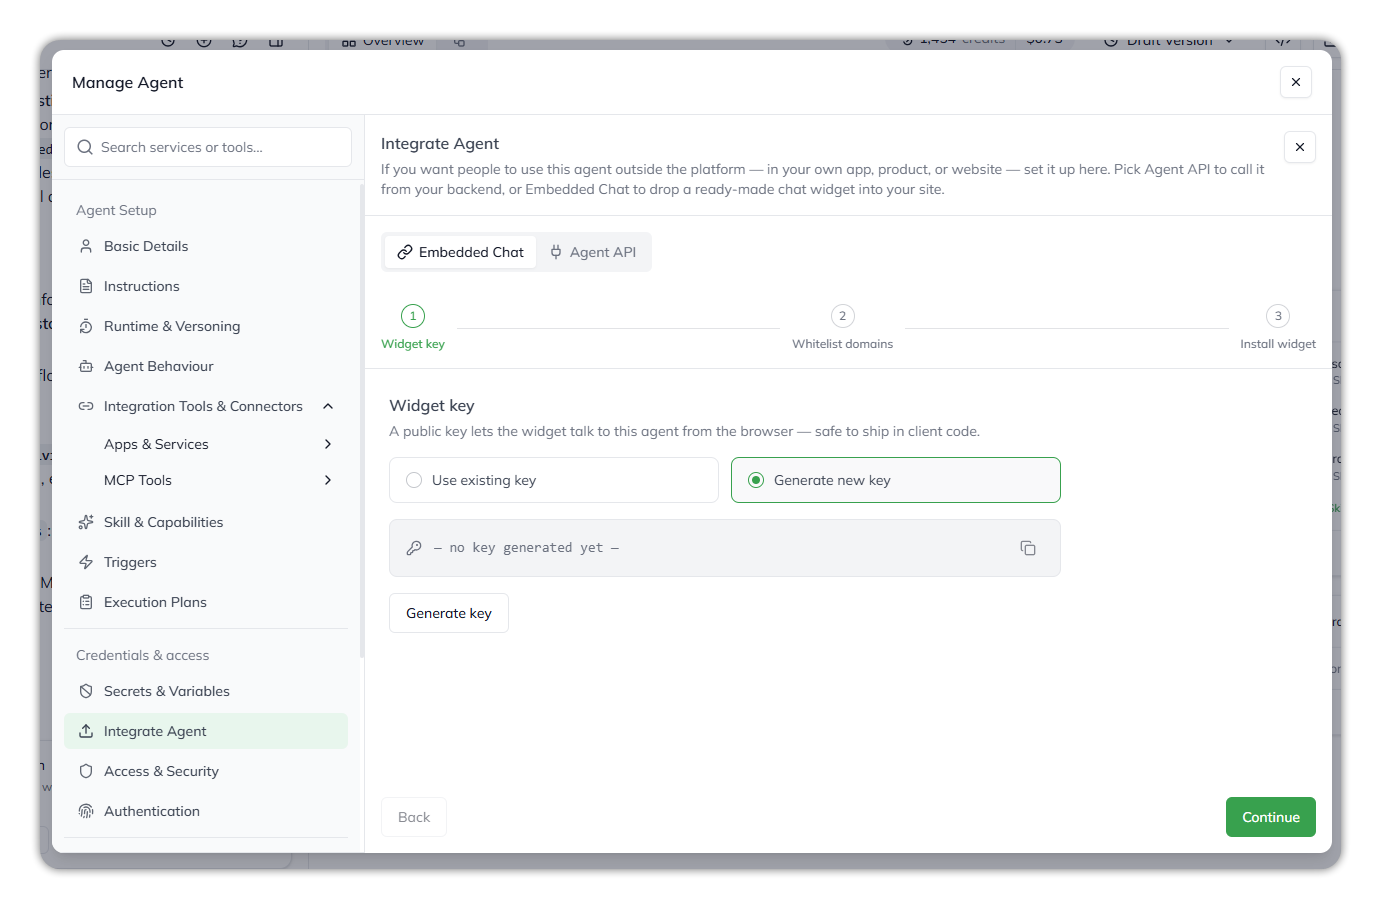
Task: Select the Use existing key option
Action: point(554,480)
